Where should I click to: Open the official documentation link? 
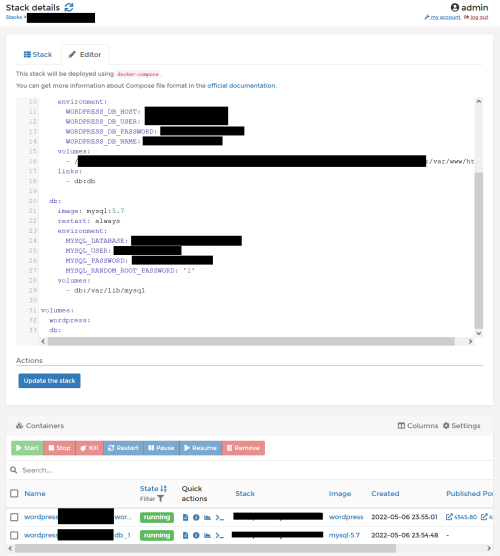241,85
